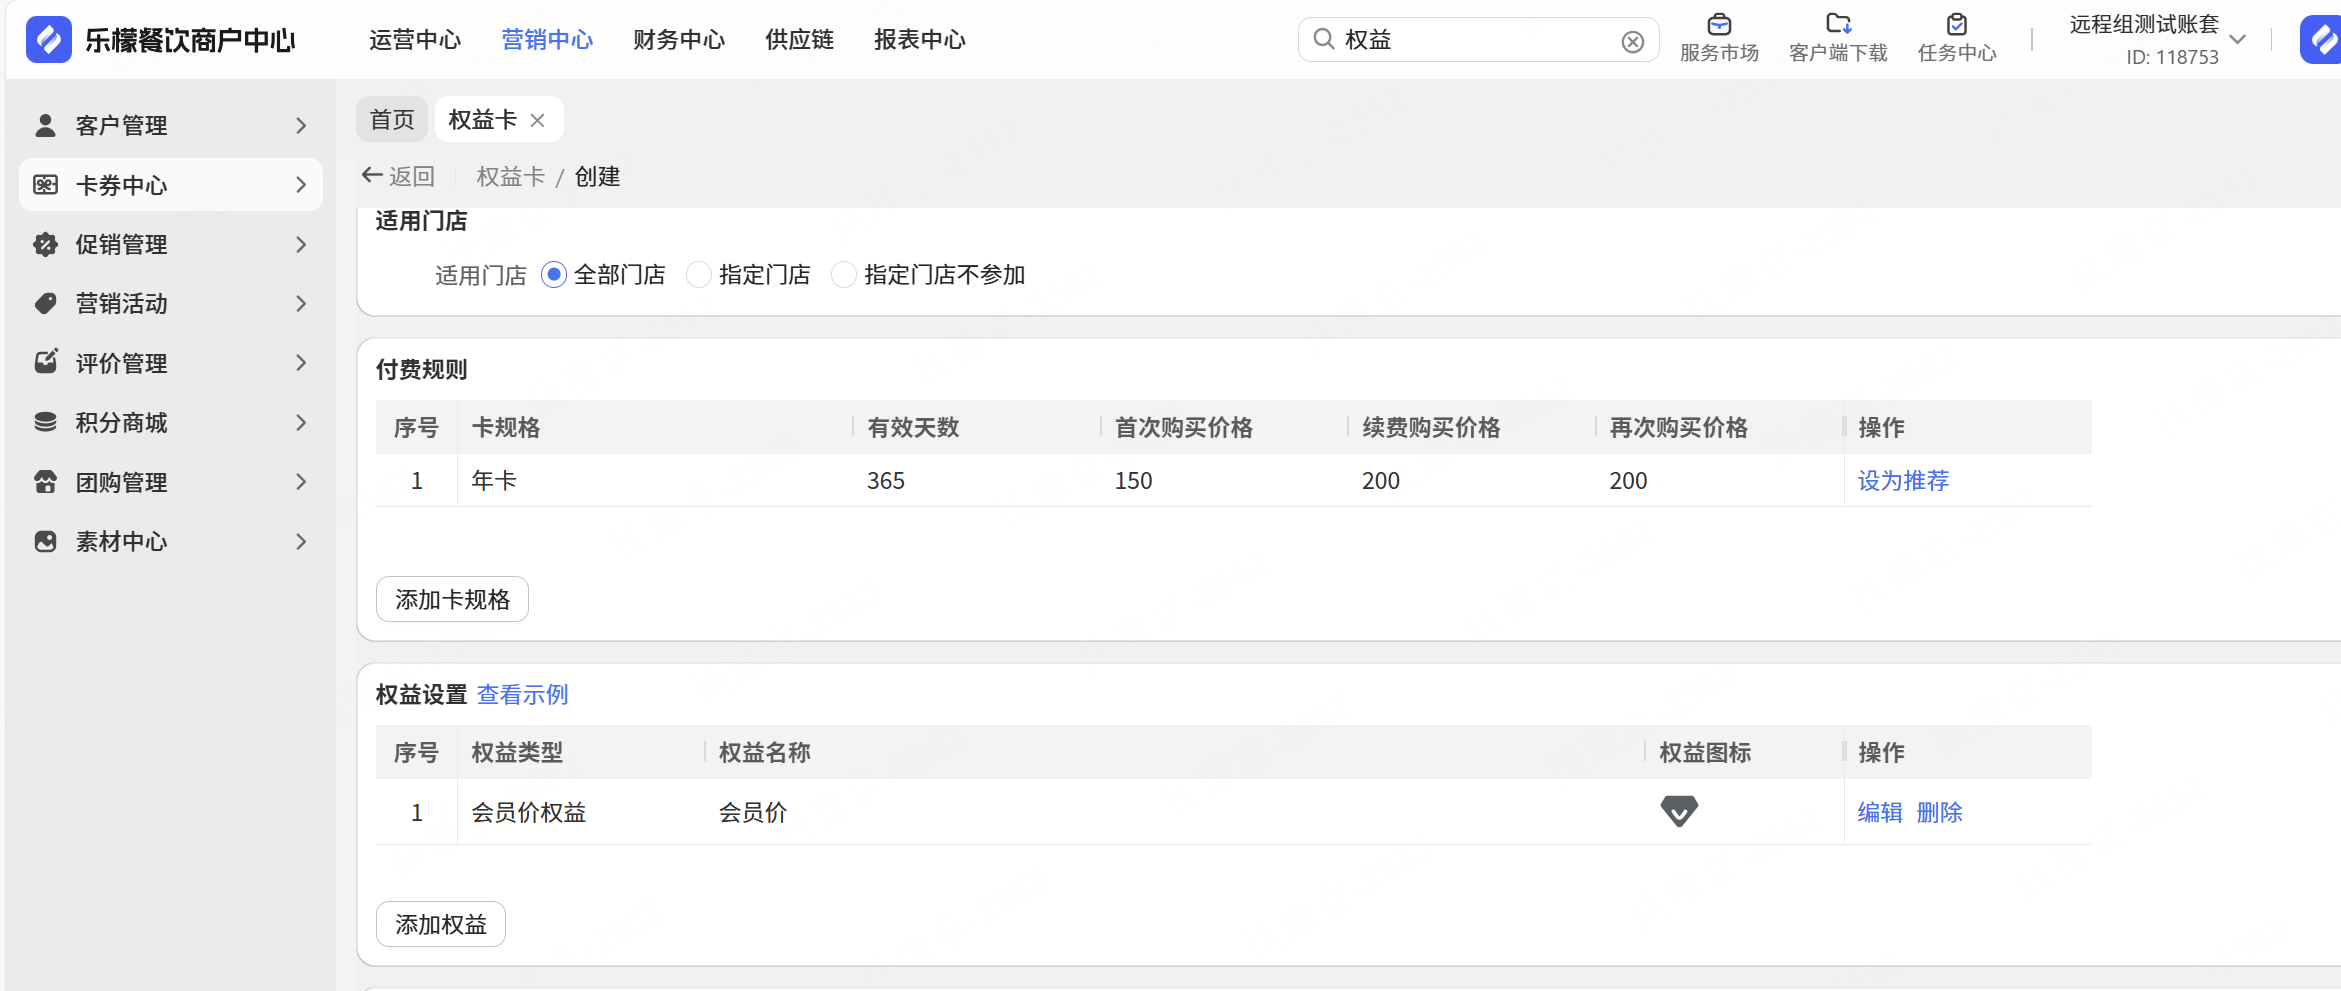Select the 全部门店 radio option

pos(553,274)
